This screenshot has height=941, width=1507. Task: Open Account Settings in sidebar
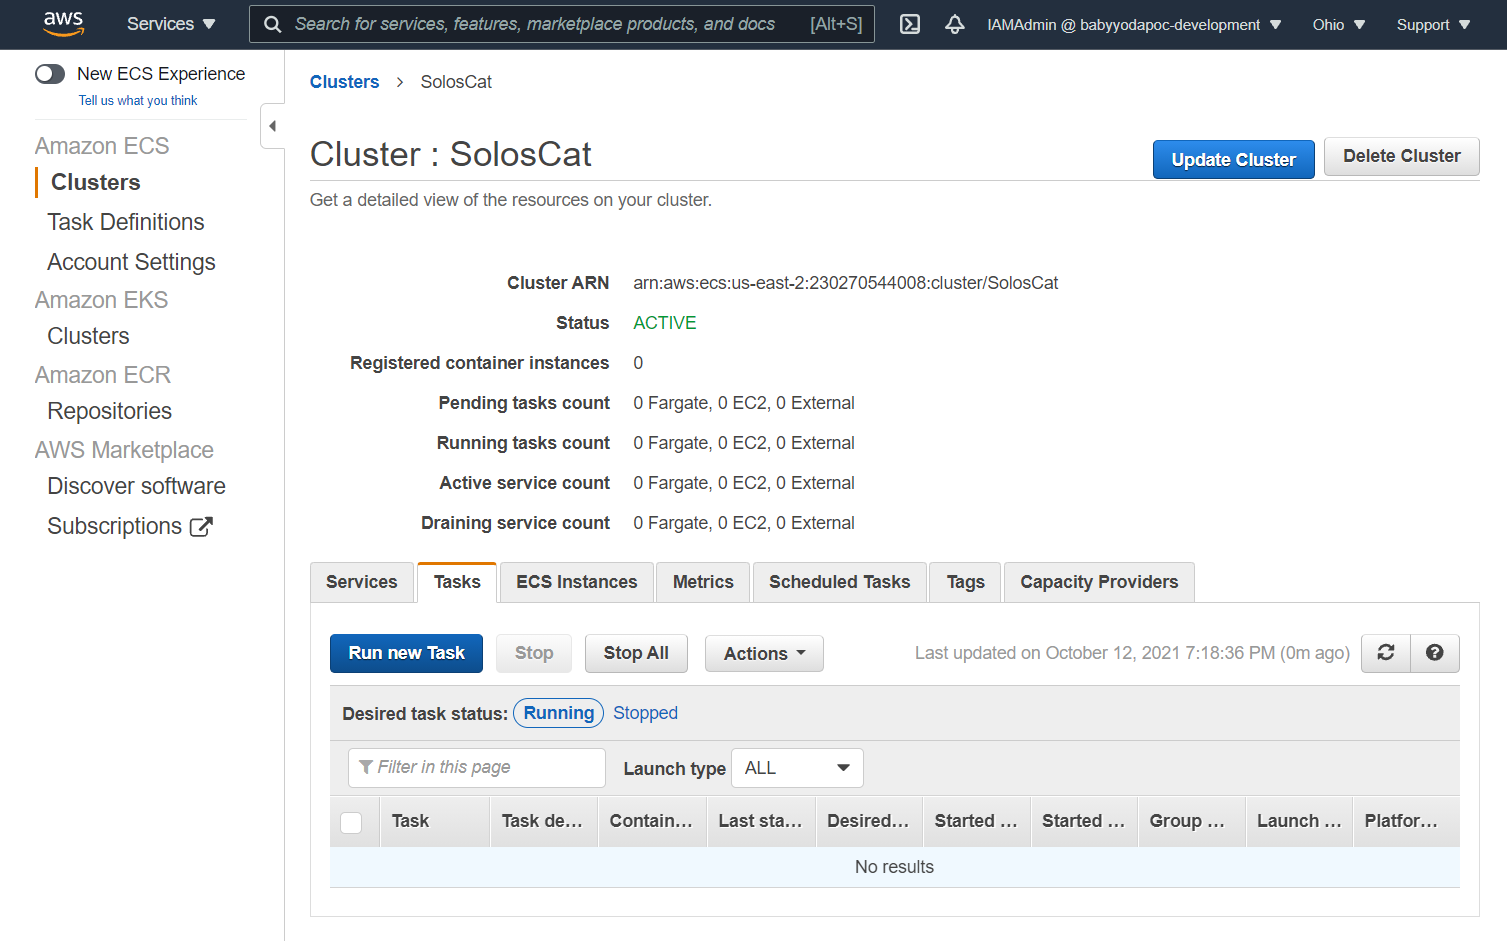(x=131, y=262)
